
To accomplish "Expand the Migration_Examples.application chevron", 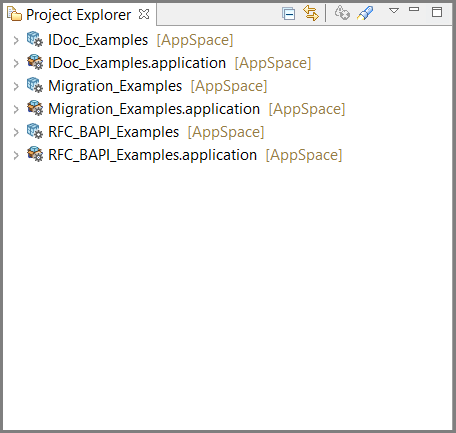I will tap(16, 109).
